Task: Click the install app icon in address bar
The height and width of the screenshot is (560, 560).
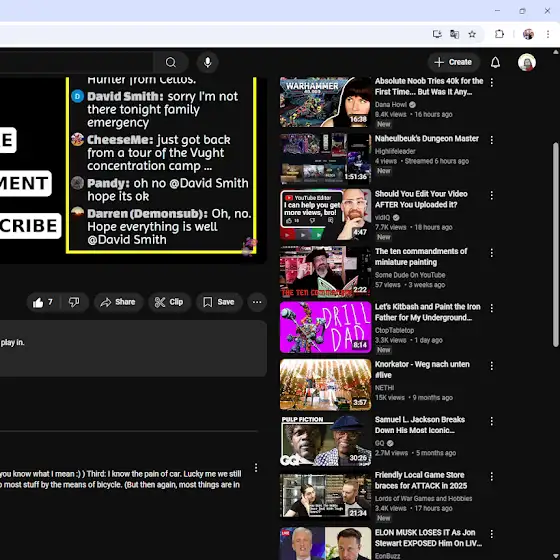Action: pyautogui.click(x=437, y=34)
